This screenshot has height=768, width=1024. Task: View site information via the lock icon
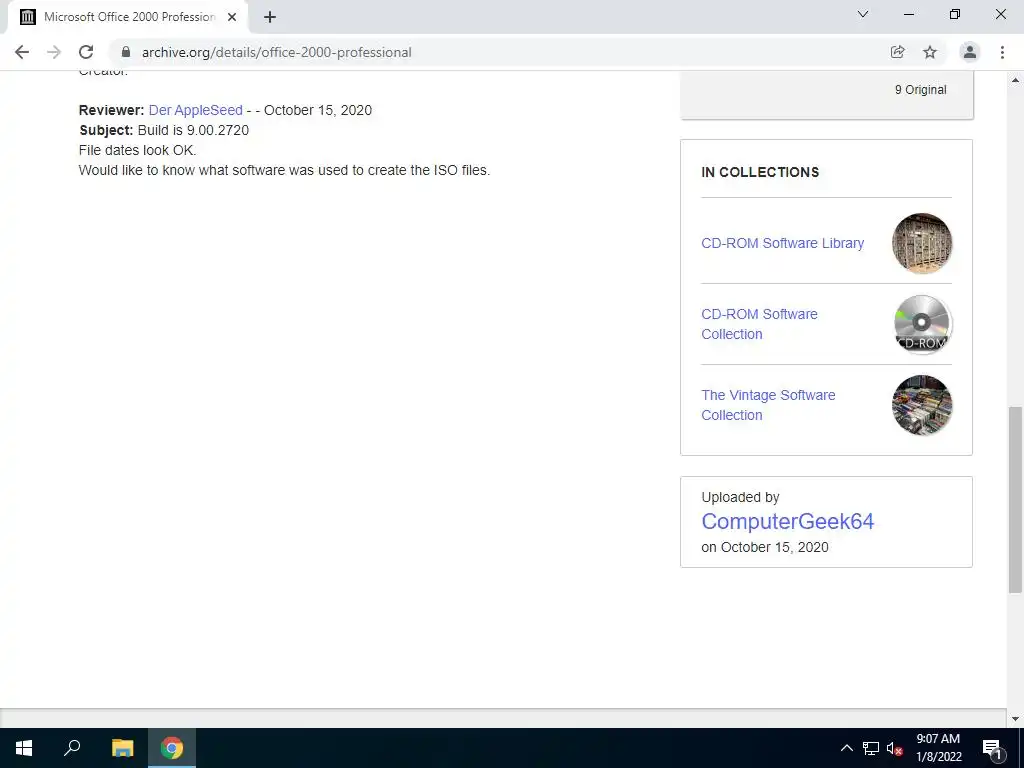(x=126, y=52)
